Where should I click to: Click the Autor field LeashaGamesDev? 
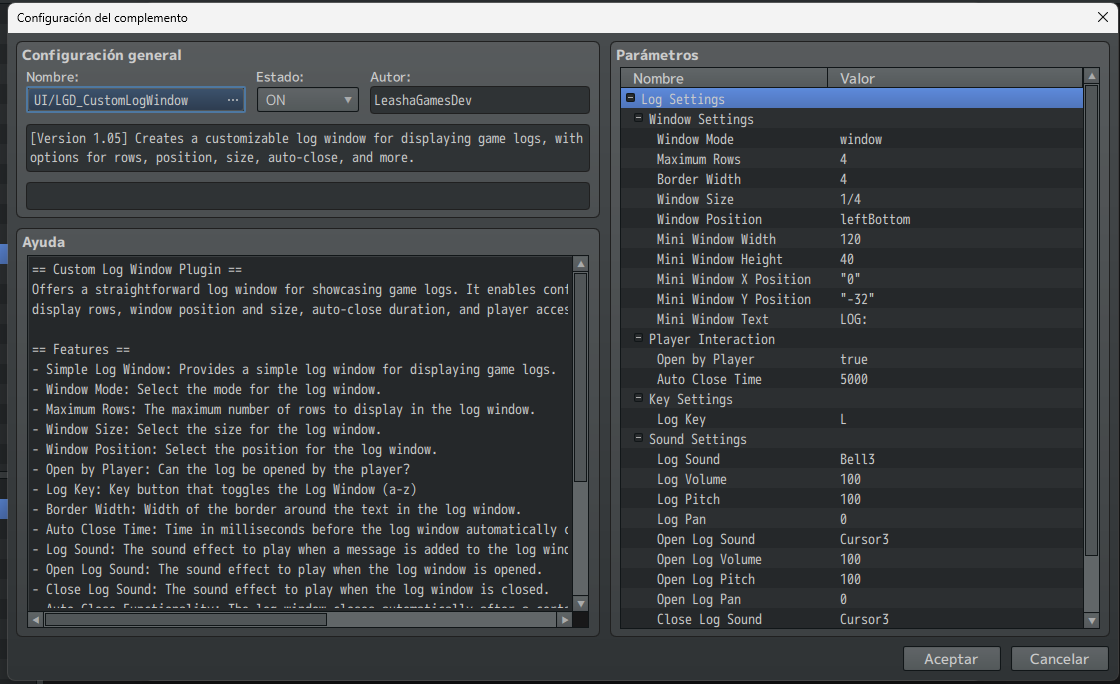coord(479,101)
